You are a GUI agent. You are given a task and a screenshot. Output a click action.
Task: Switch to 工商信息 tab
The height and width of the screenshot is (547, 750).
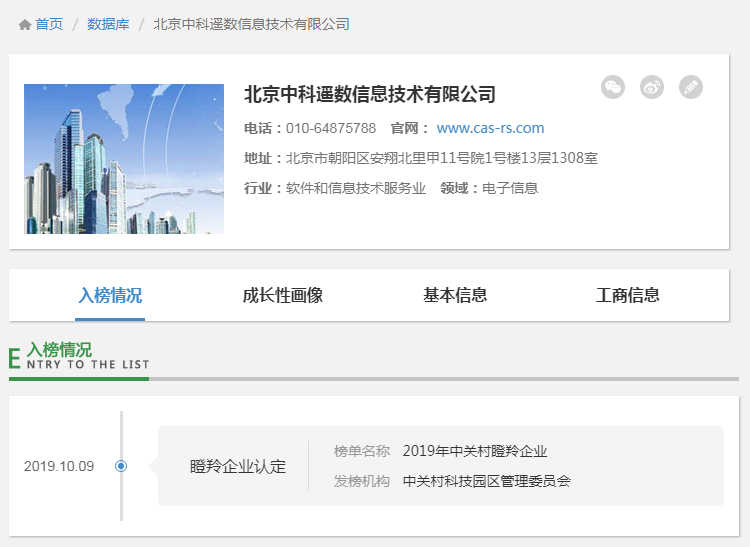628,295
